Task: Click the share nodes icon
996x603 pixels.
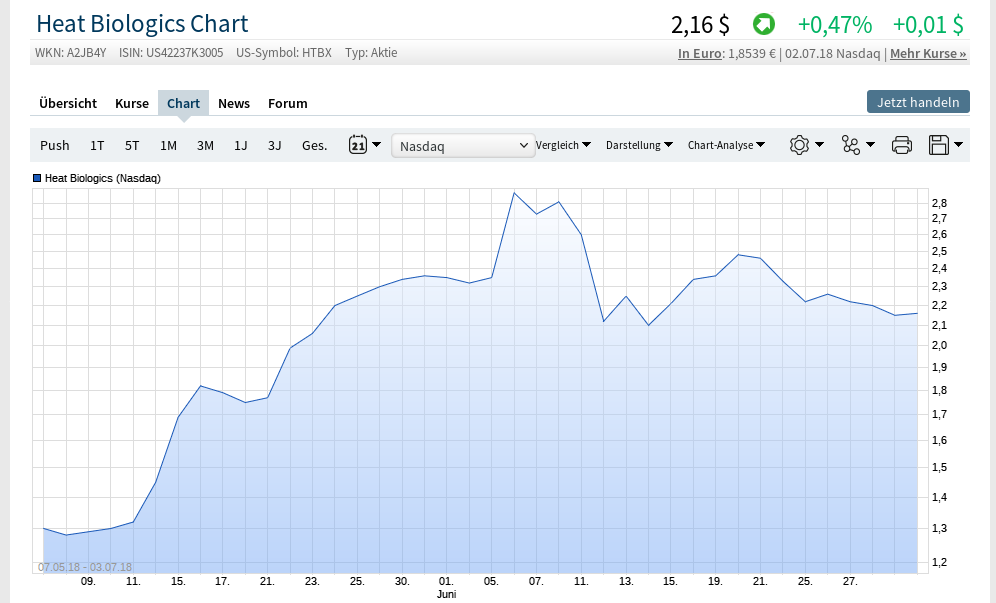Action: tap(851, 145)
